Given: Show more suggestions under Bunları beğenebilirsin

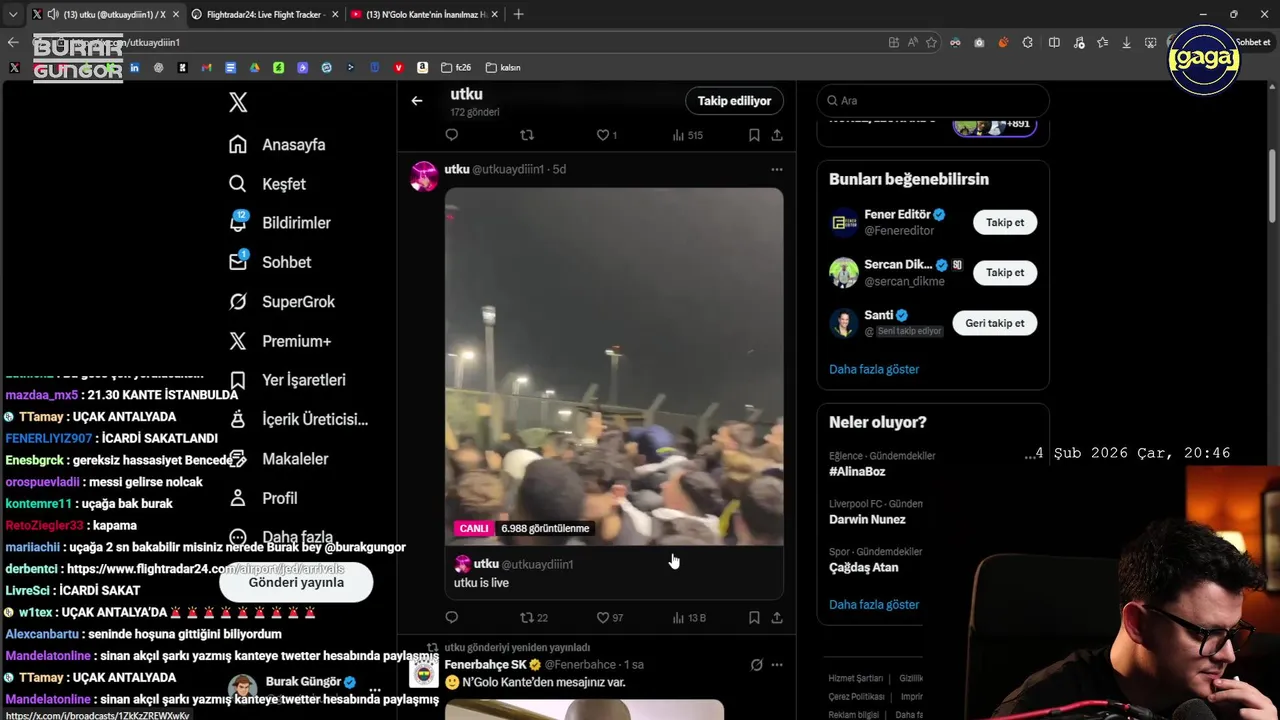Looking at the screenshot, I should pos(874,369).
